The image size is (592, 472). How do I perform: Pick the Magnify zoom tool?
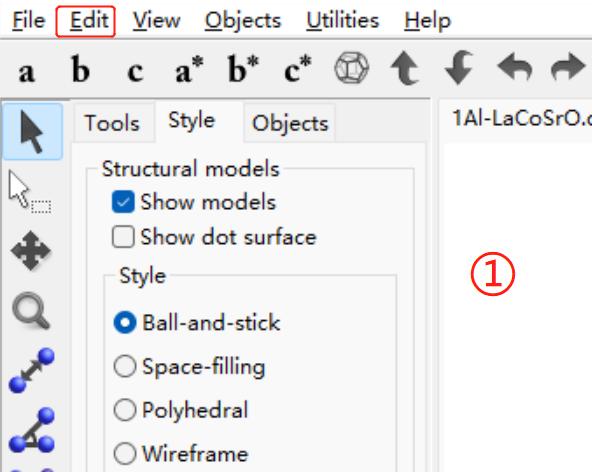[31, 311]
